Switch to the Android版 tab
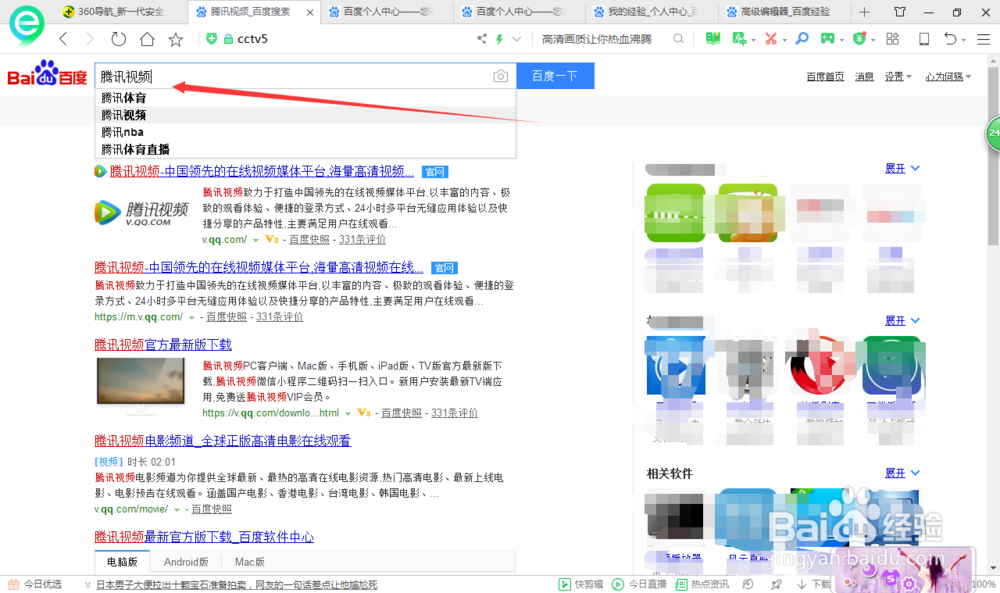The width and height of the screenshot is (1000, 593). [x=186, y=562]
